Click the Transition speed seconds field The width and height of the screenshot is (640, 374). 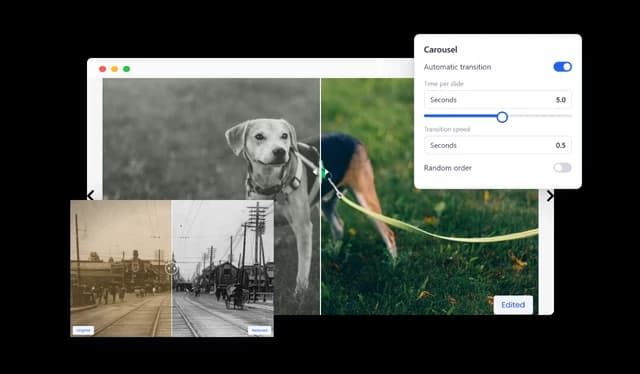(498, 145)
